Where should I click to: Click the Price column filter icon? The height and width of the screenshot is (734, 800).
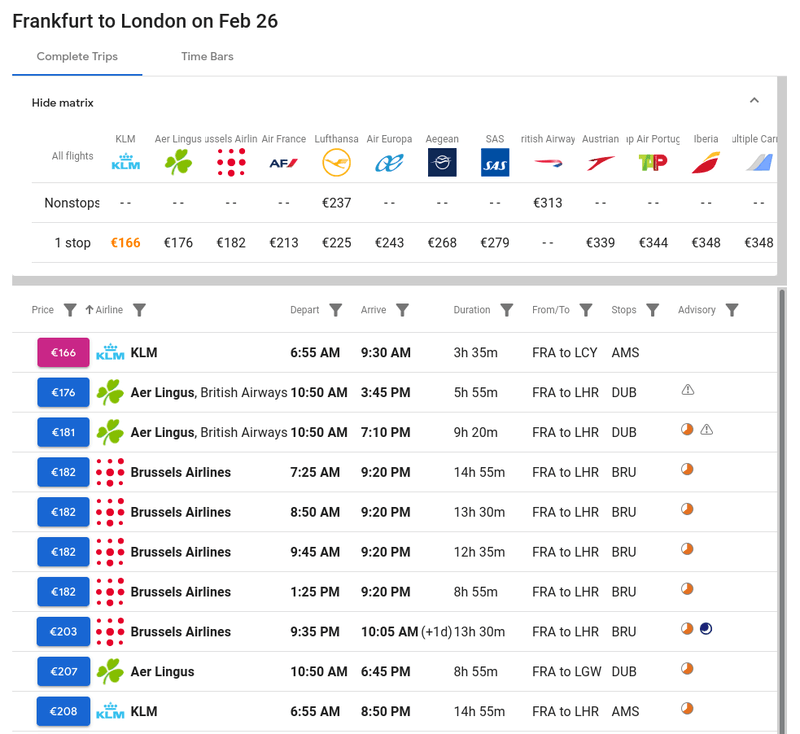70,310
